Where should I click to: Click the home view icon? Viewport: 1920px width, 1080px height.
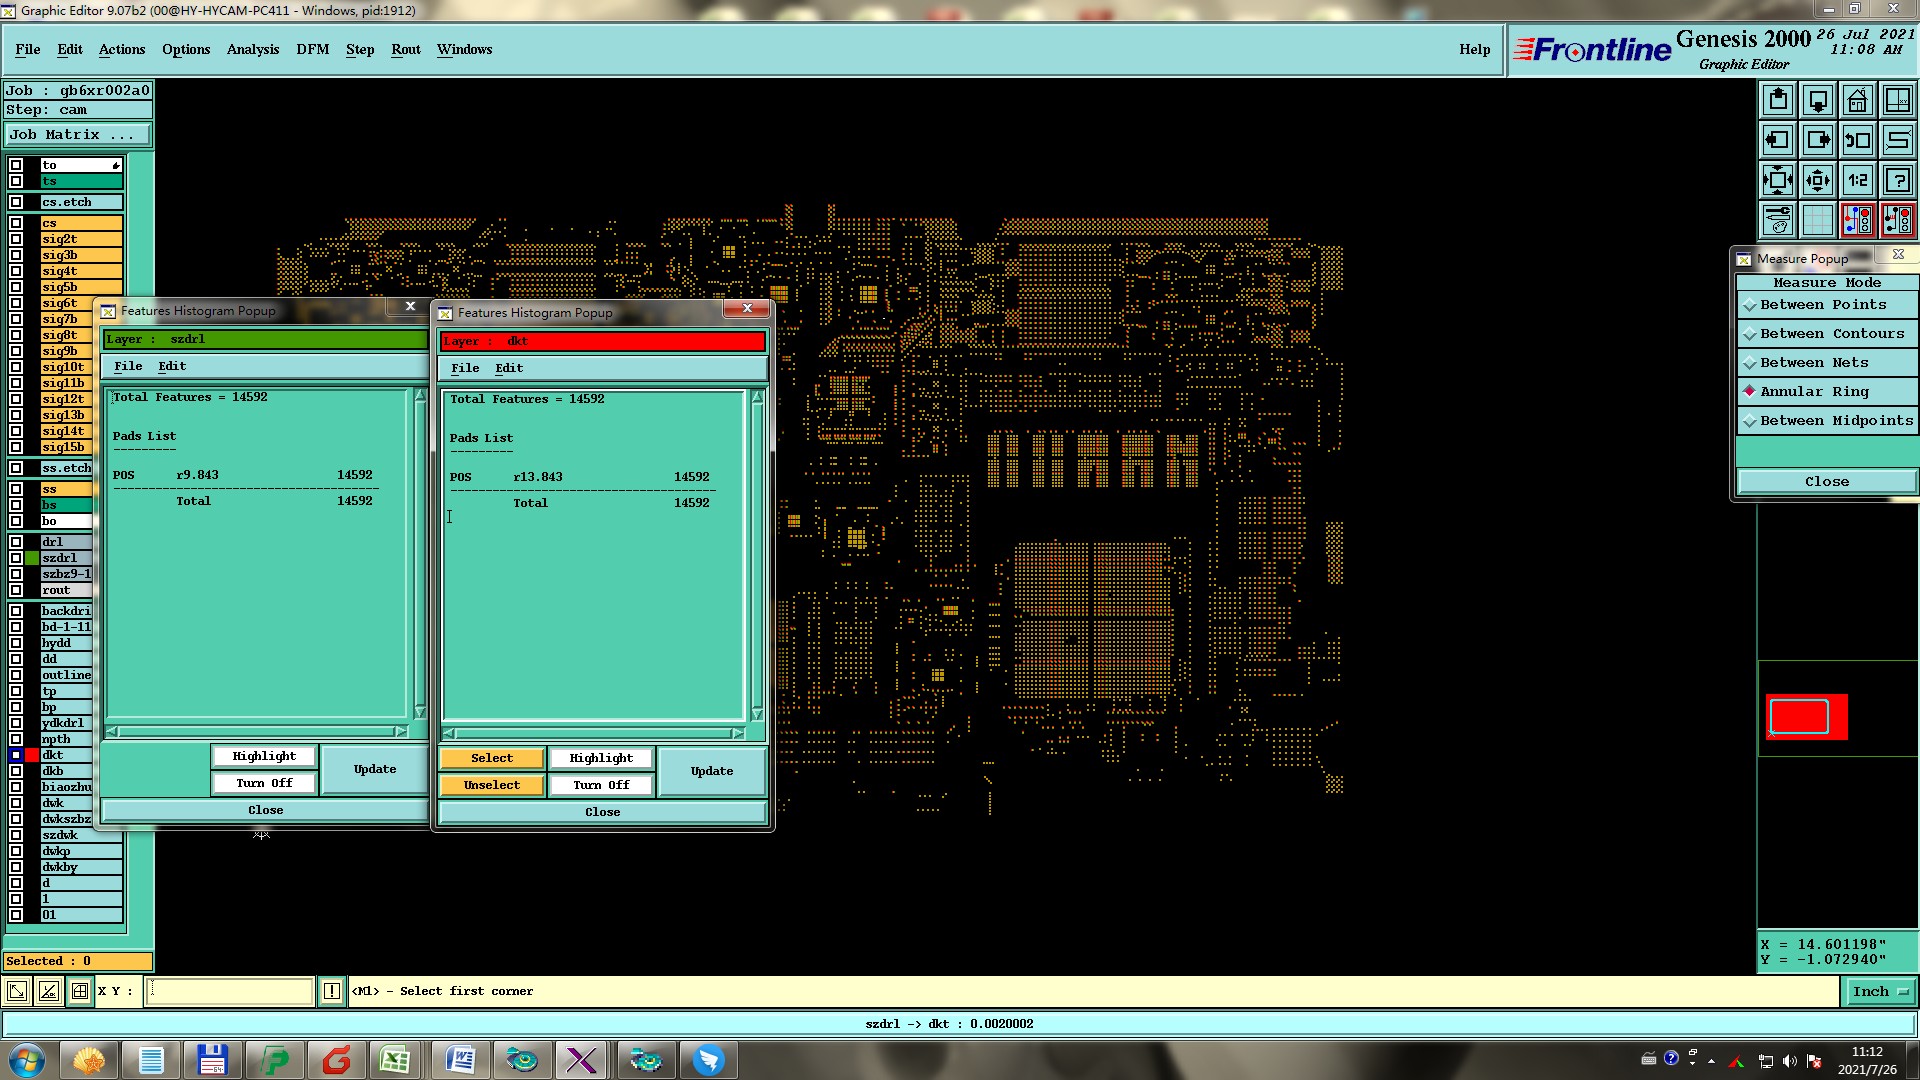(1857, 101)
